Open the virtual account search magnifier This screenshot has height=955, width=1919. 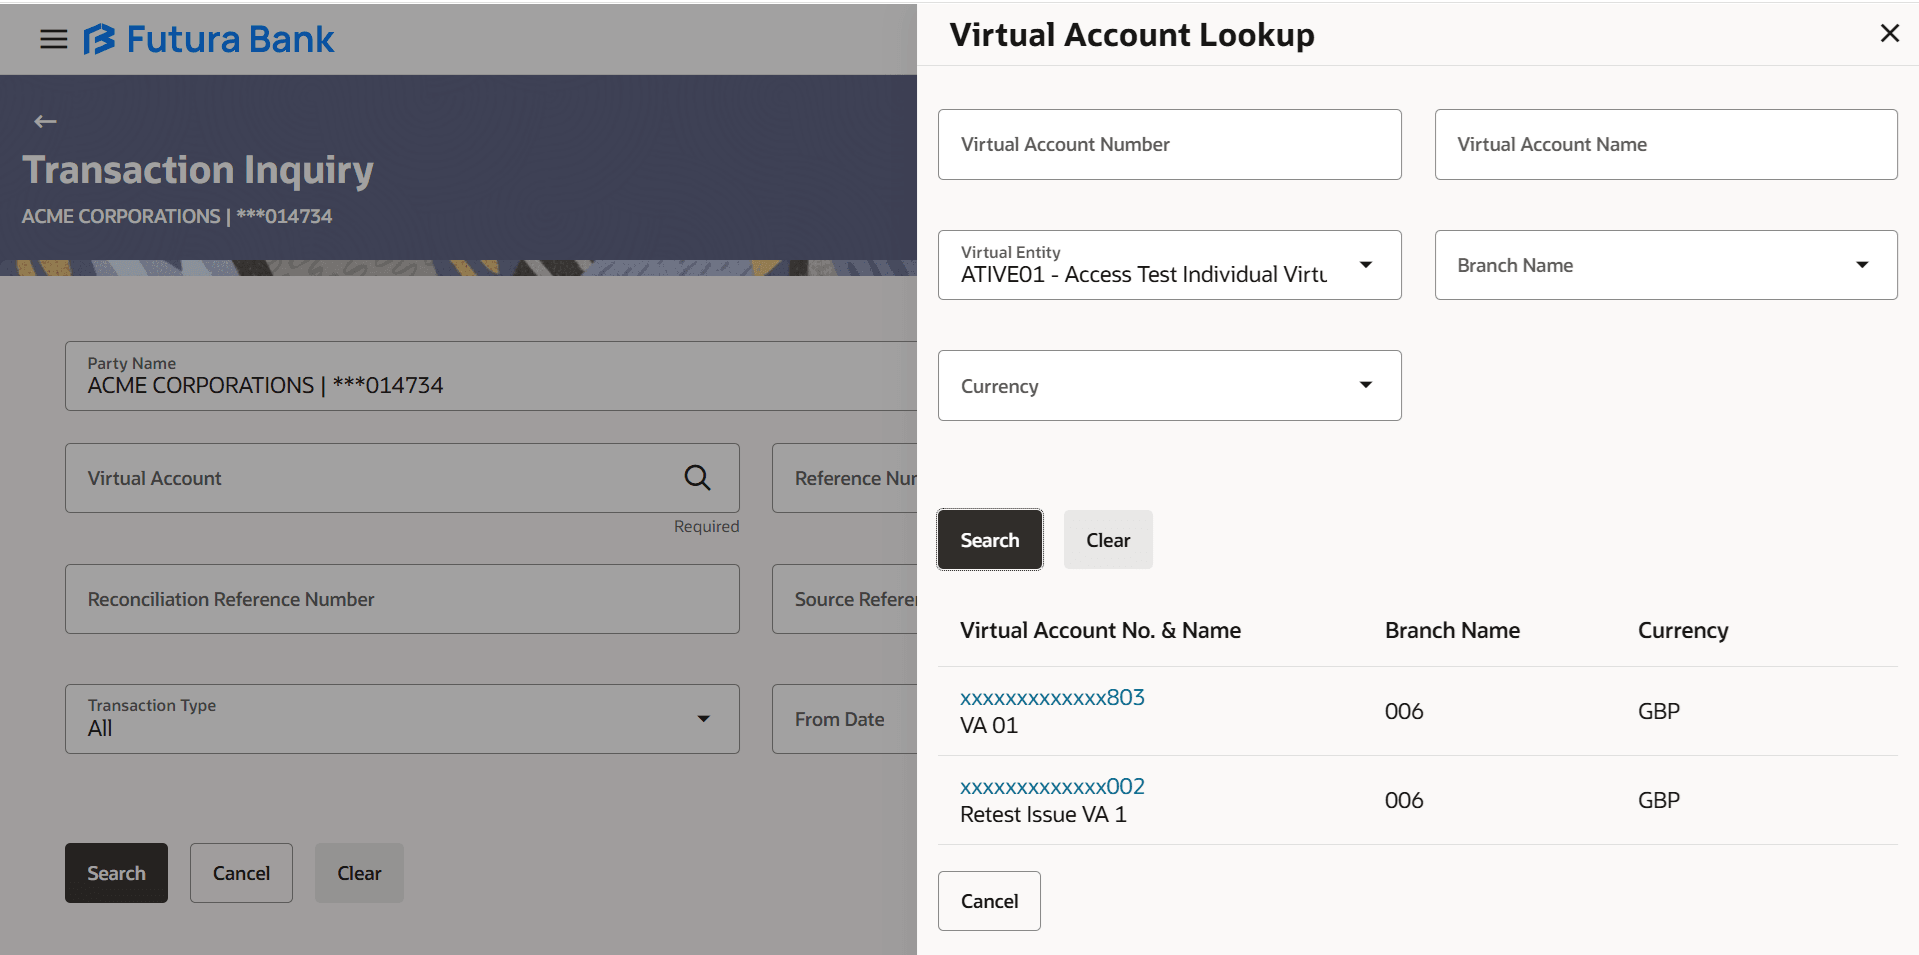[x=698, y=478]
